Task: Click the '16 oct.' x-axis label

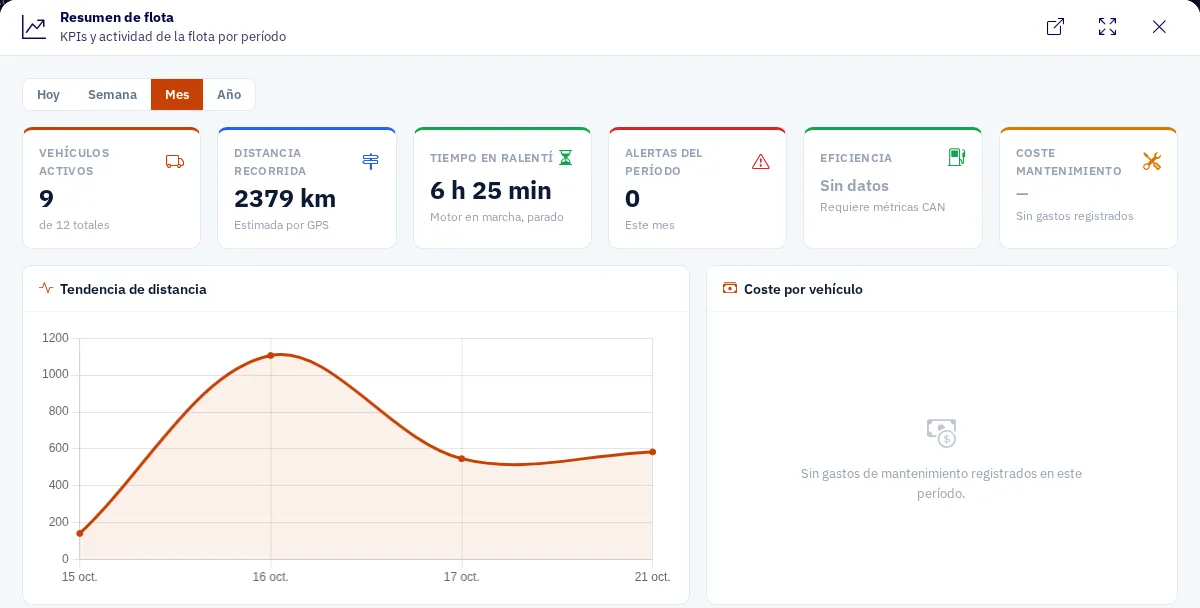Action: click(270, 577)
